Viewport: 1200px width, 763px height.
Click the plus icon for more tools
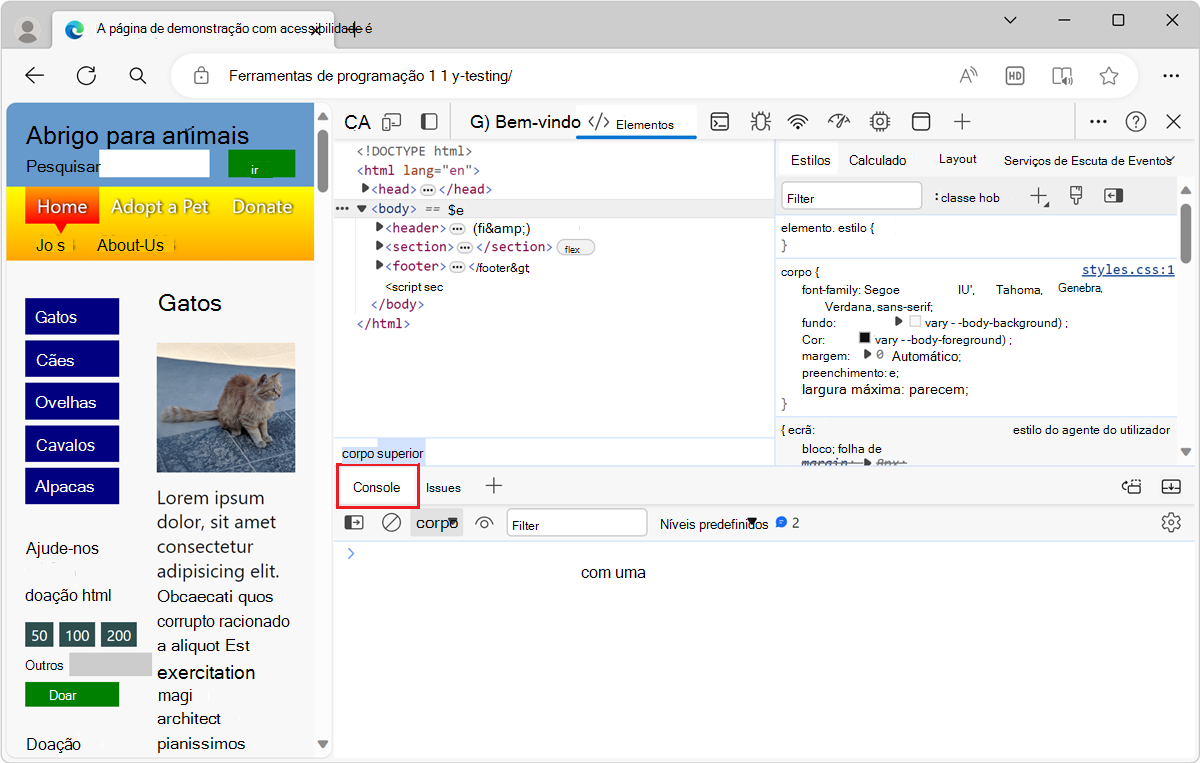click(962, 122)
